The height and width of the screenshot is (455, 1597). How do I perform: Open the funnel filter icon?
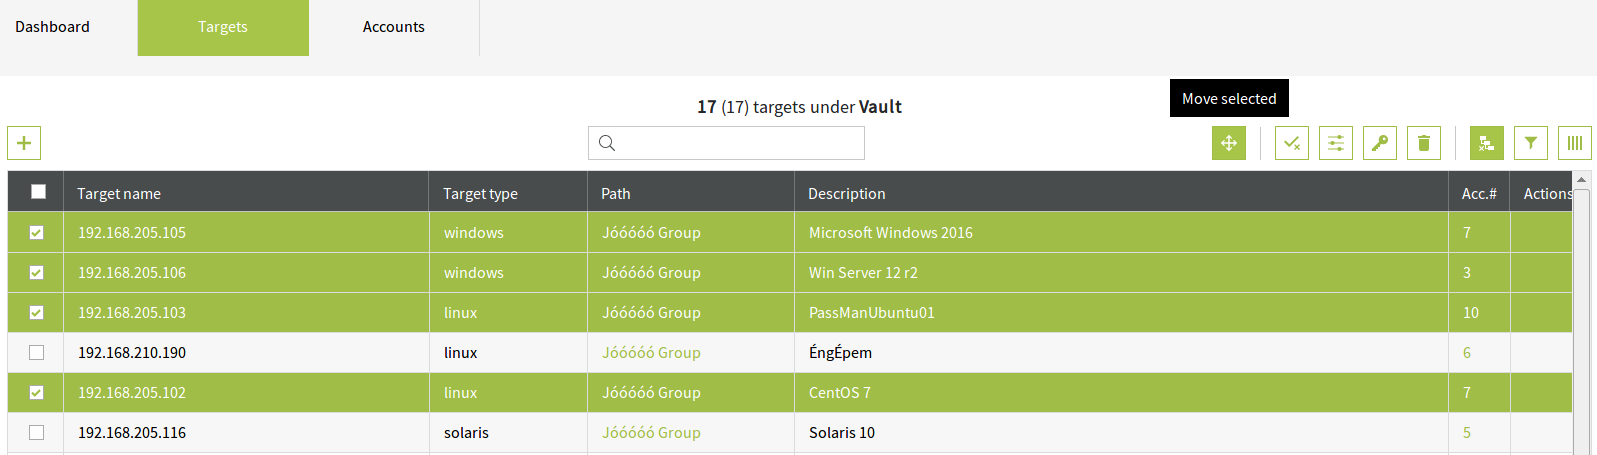tap(1531, 143)
